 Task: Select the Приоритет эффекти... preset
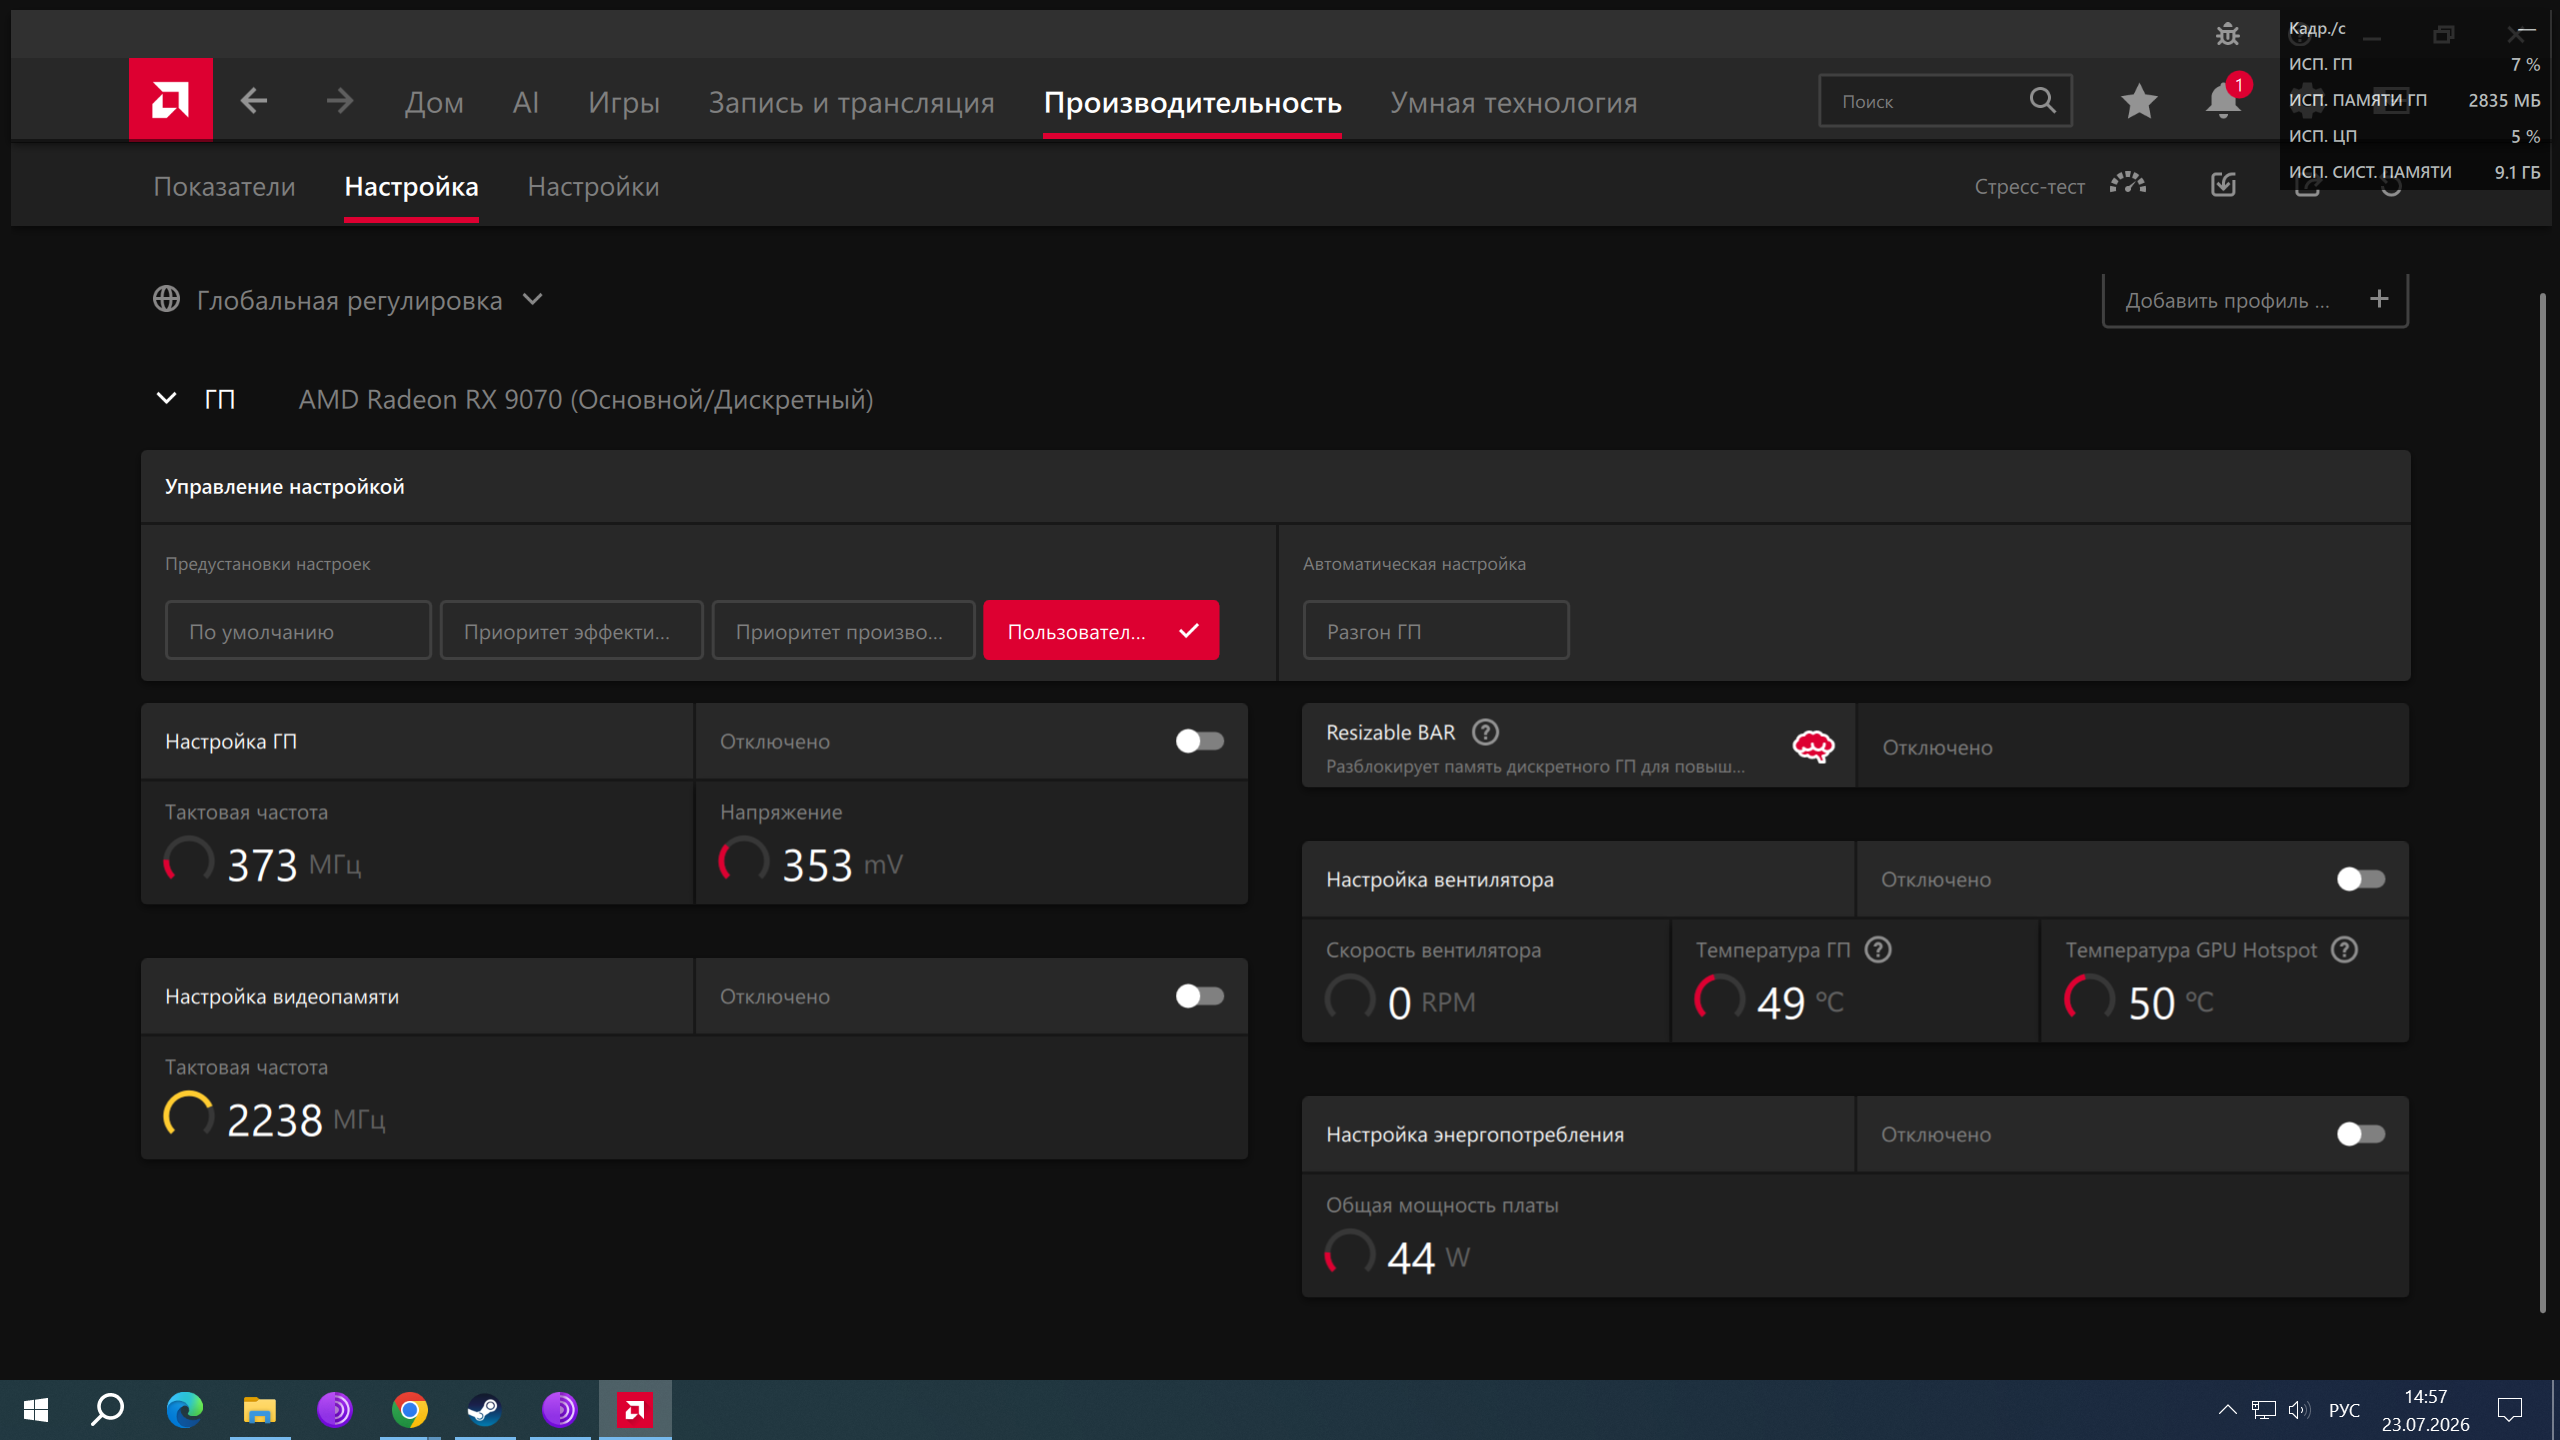click(571, 630)
